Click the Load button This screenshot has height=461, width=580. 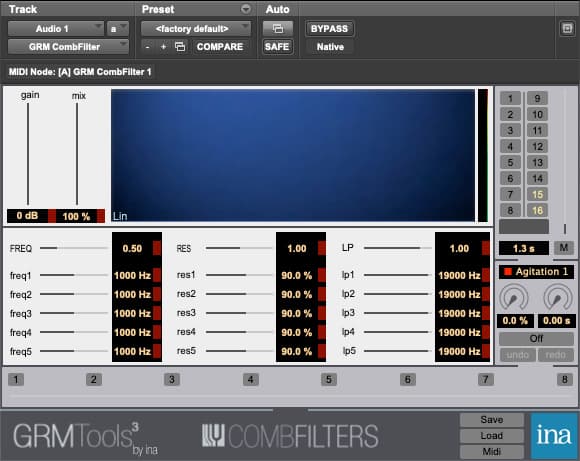coord(492,435)
